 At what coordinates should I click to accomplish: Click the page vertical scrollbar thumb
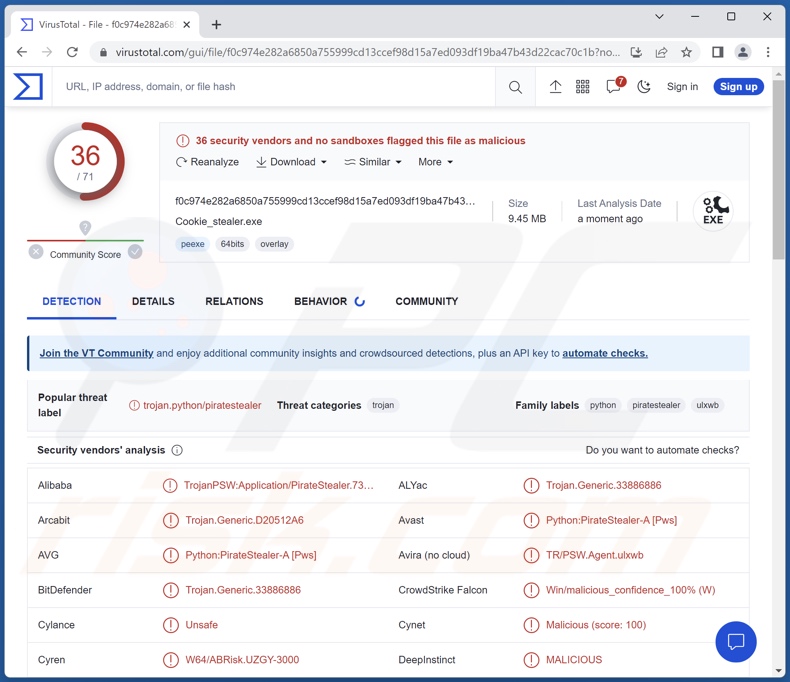coord(778,169)
